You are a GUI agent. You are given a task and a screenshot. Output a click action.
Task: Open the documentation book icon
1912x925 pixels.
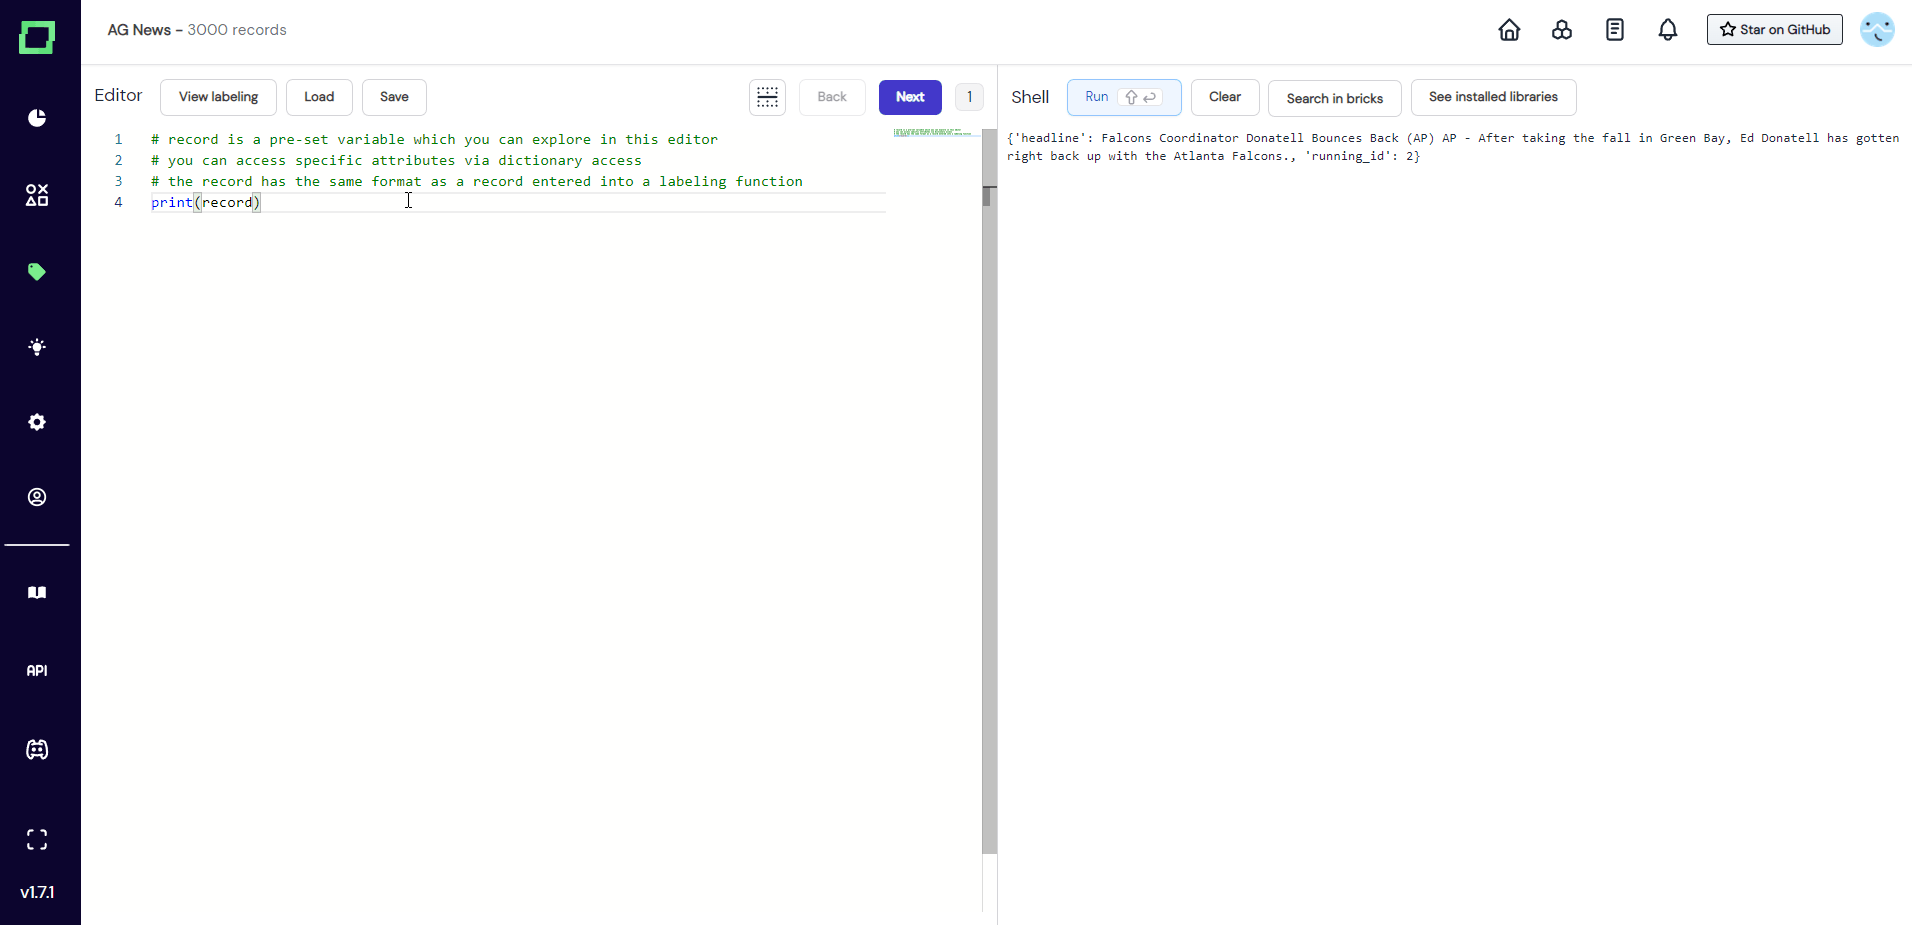point(37,593)
